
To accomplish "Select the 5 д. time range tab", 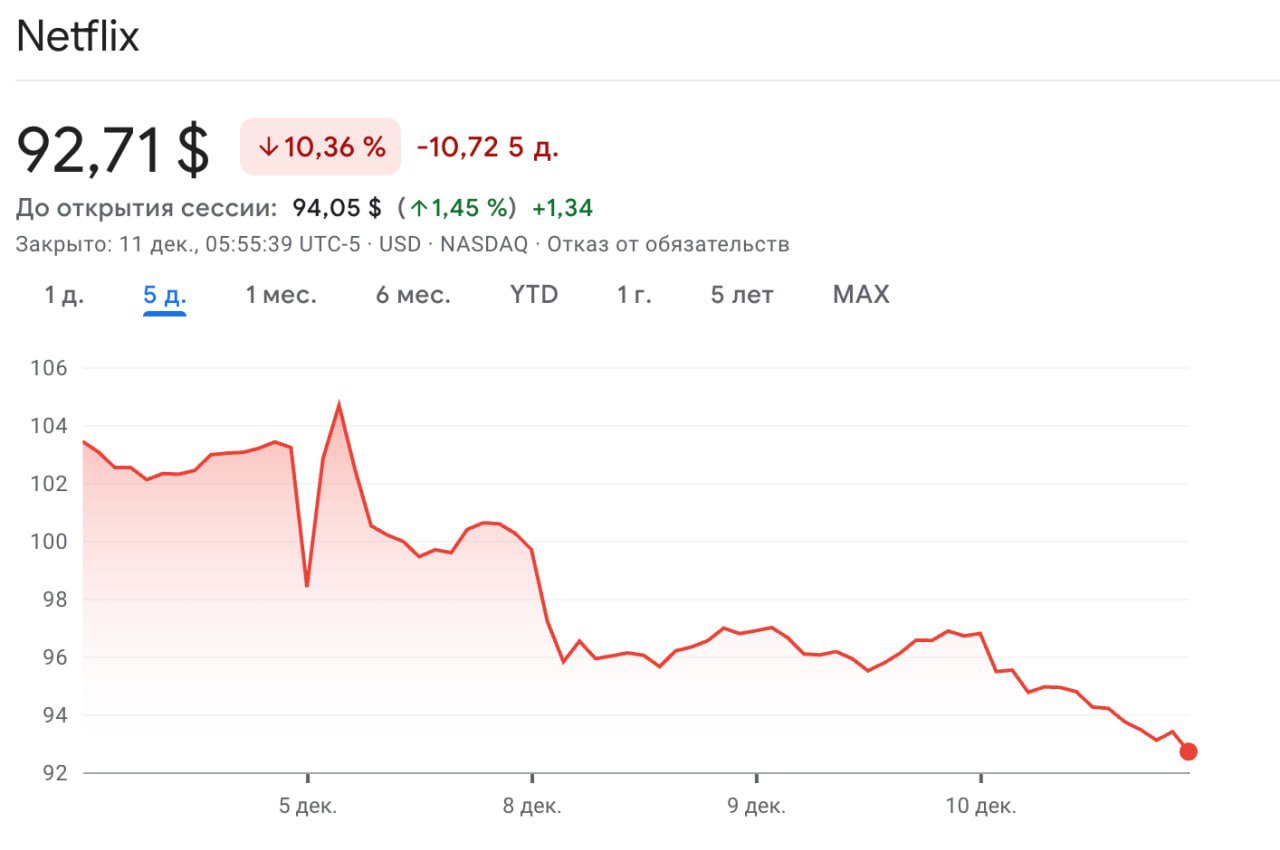I will click(x=165, y=295).
